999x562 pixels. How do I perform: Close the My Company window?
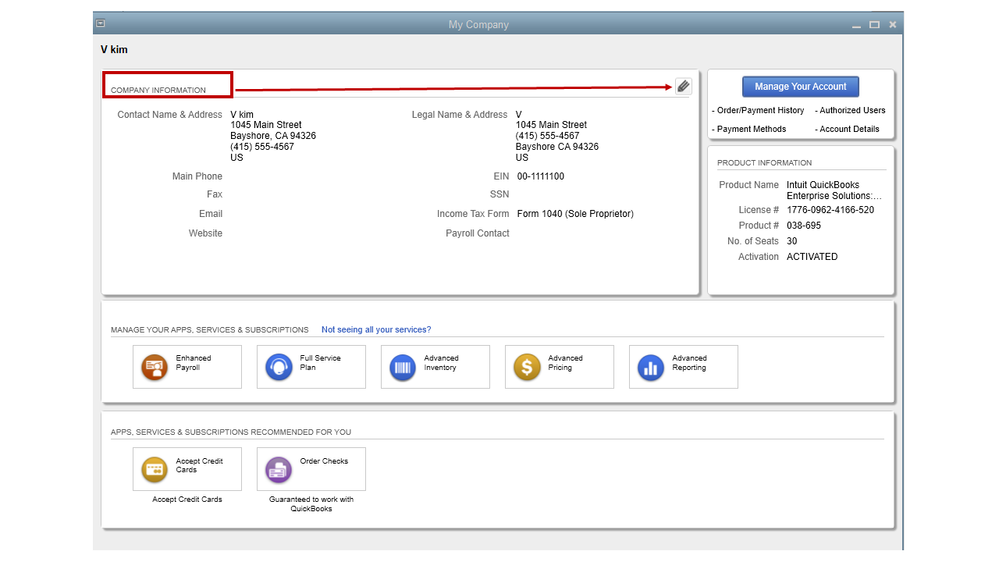tap(893, 25)
